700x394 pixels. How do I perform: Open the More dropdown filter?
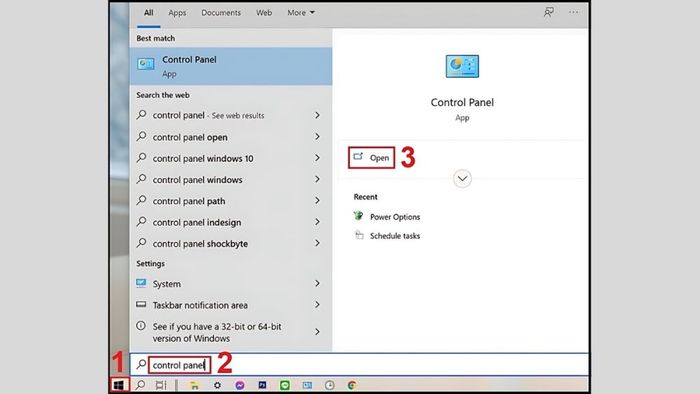click(x=301, y=13)
